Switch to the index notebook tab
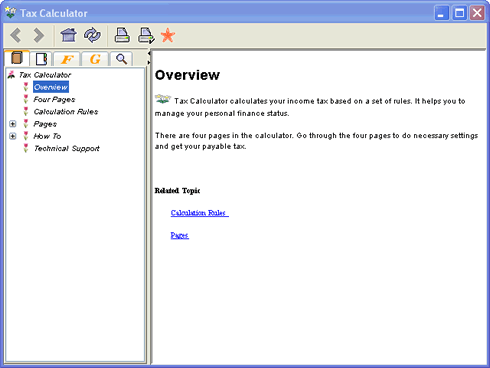490x368 pixels. click(41, 59)
